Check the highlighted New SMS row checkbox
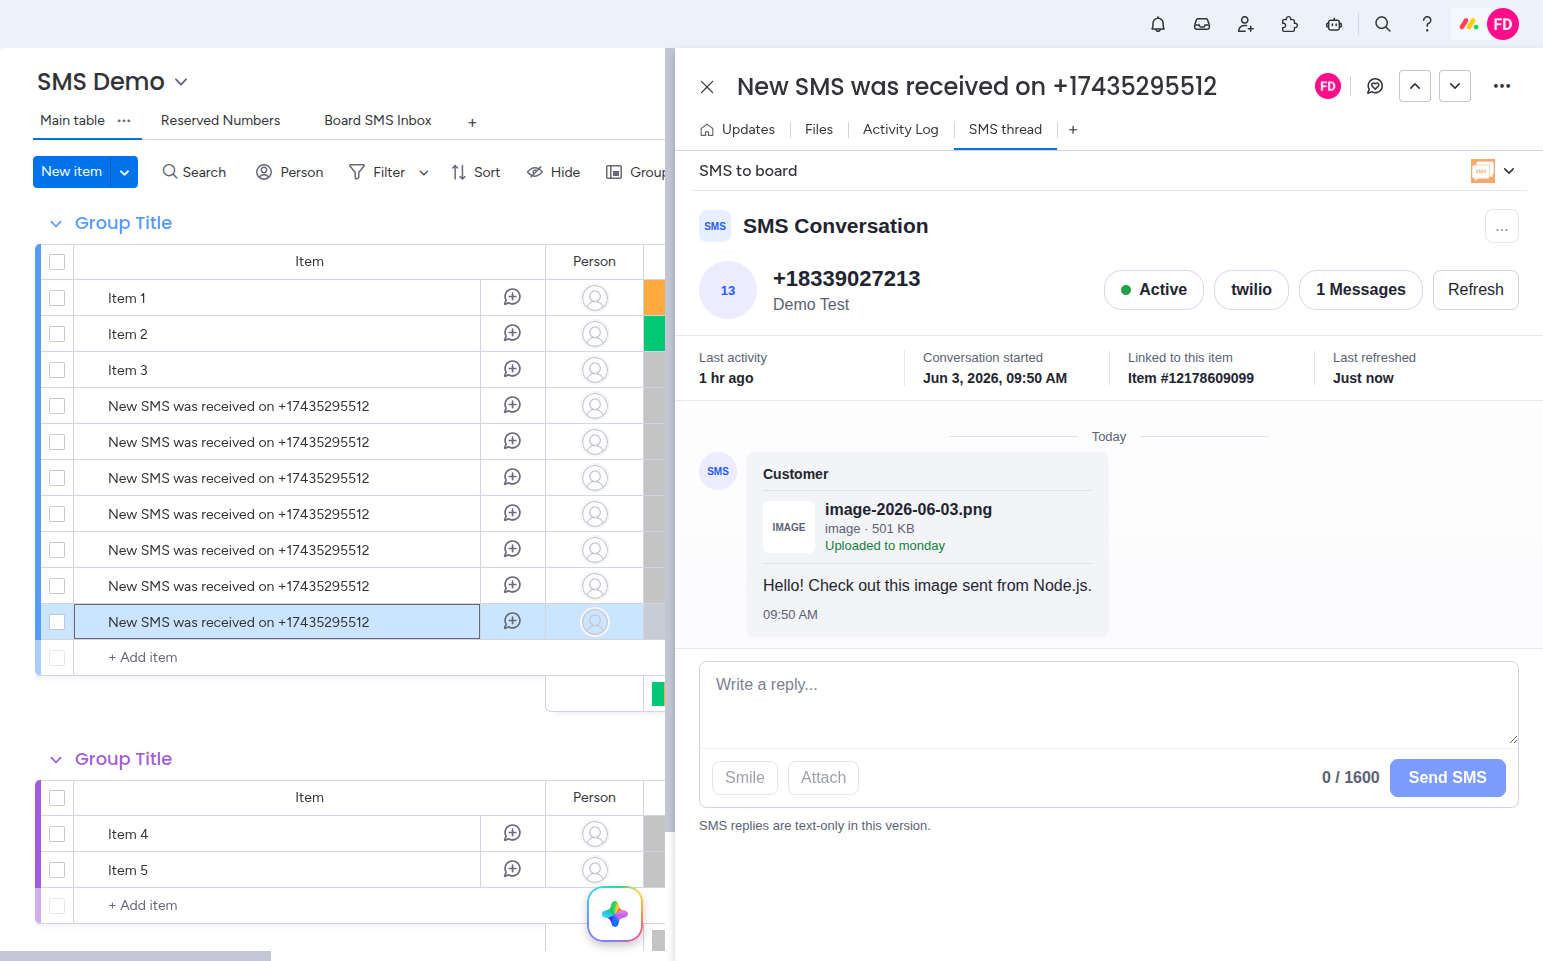 (57, 622)
